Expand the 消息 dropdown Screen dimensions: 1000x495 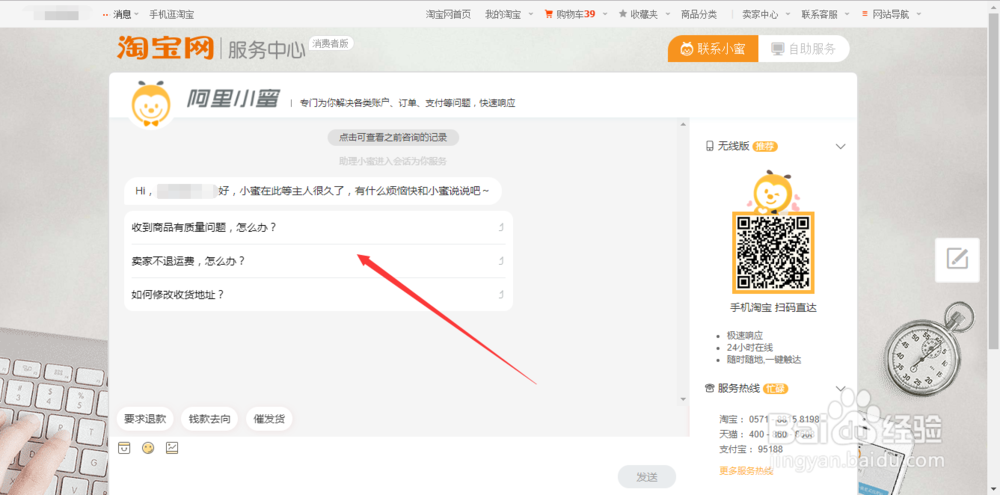[136, 14]
